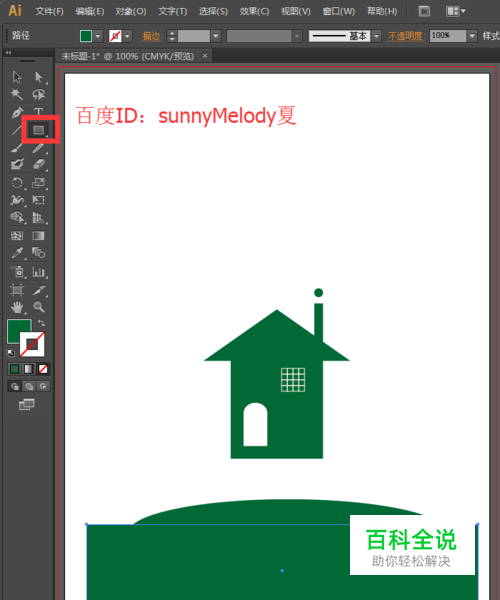Enable Draw Behind mode
Screen dimensions: 500x600
[x=29, y=386]
